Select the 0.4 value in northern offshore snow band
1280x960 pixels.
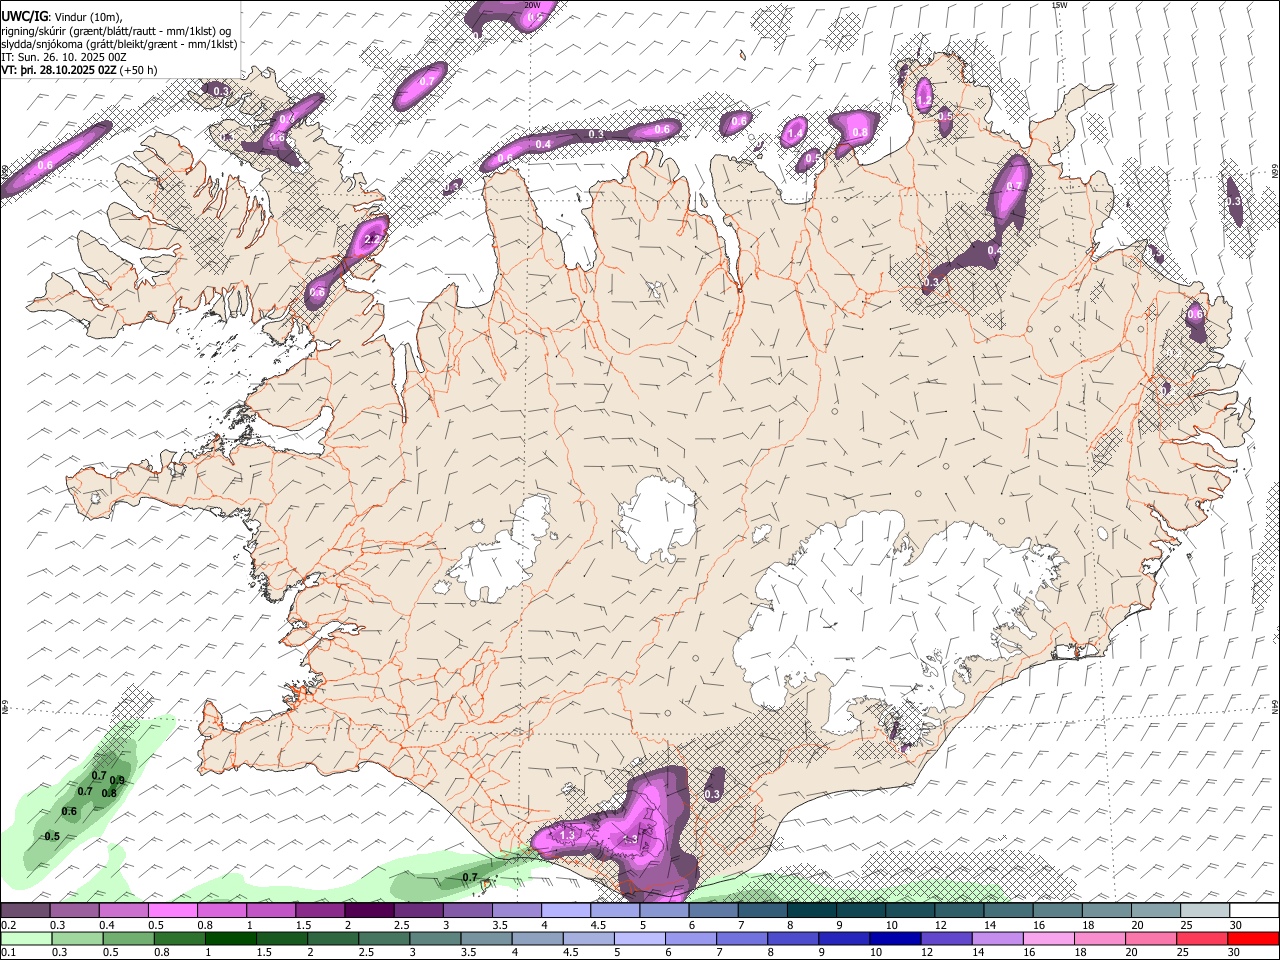[x=543, y=145]
